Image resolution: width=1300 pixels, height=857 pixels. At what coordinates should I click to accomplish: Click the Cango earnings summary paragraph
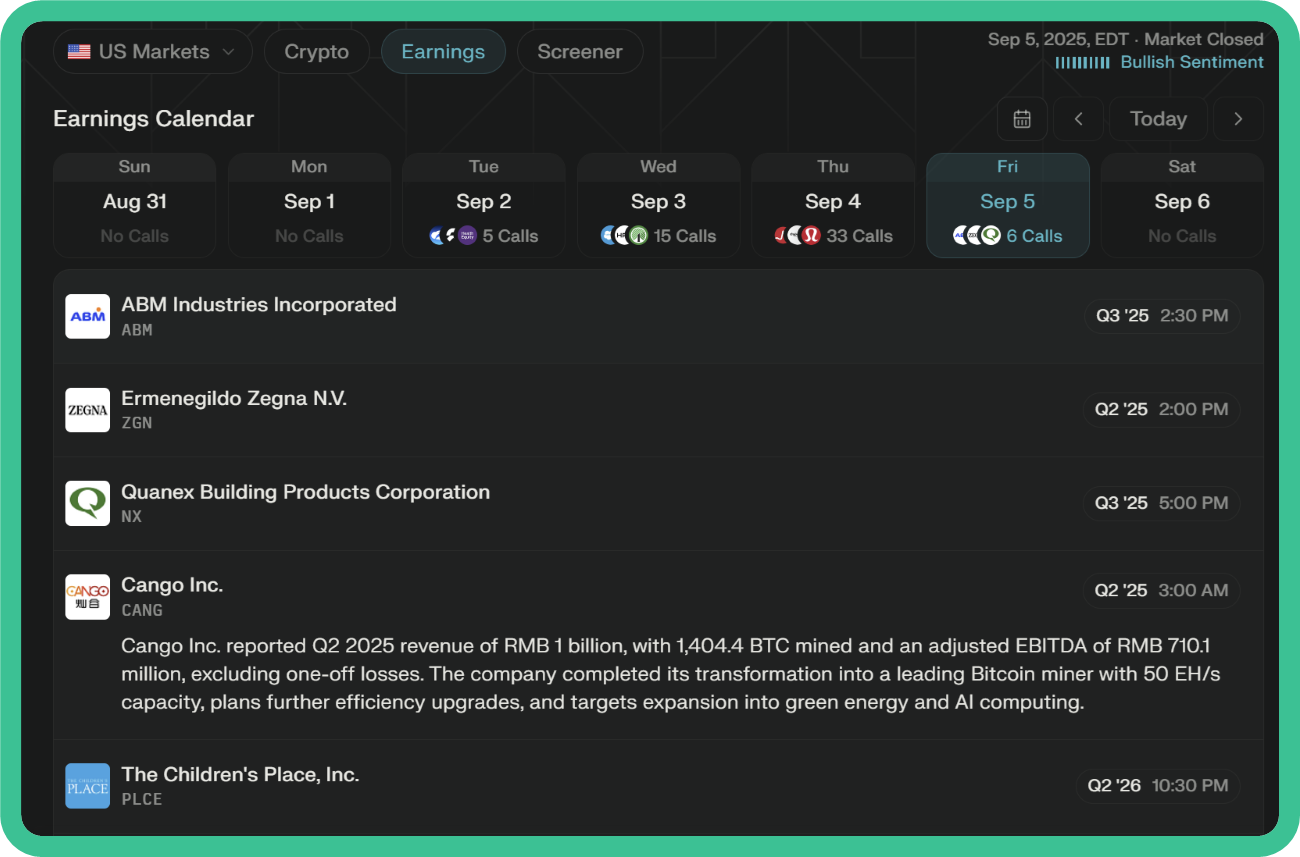click(x=671, y=674)
